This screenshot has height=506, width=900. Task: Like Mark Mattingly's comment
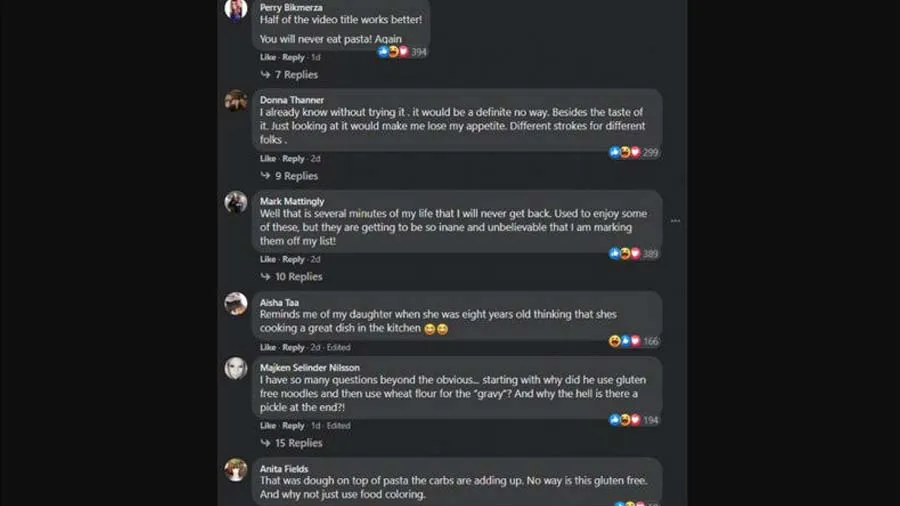267,259
